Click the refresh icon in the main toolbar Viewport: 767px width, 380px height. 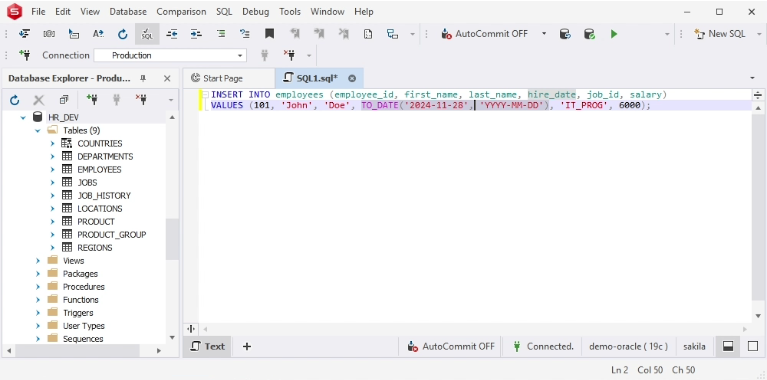(122, 34)
